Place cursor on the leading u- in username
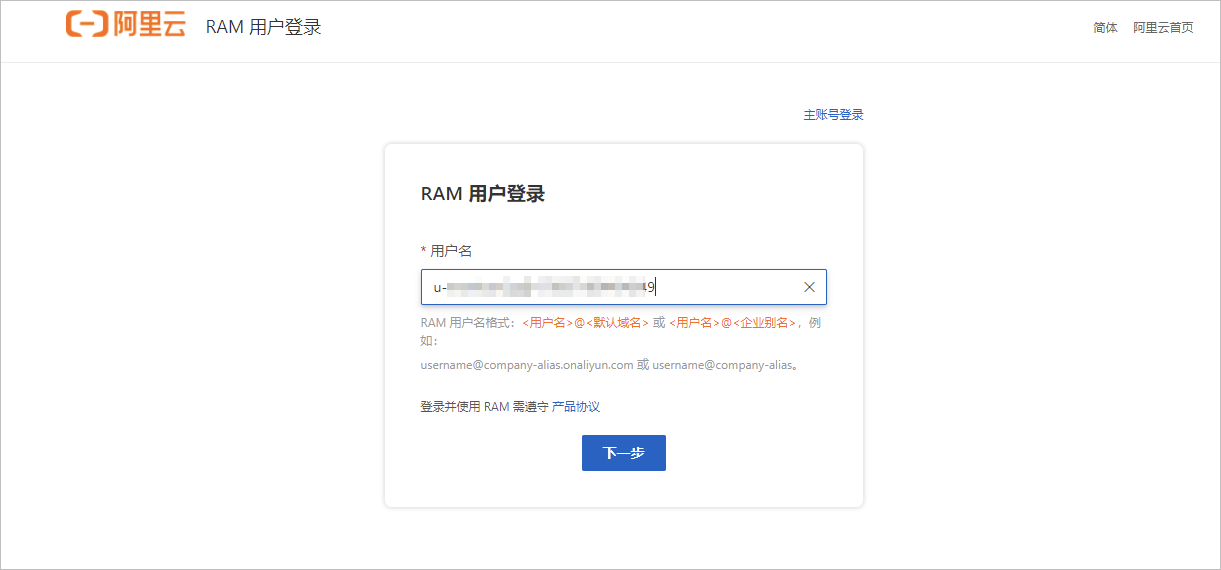1221x570 pixels. pyautogui.click(x=438, y=288)
